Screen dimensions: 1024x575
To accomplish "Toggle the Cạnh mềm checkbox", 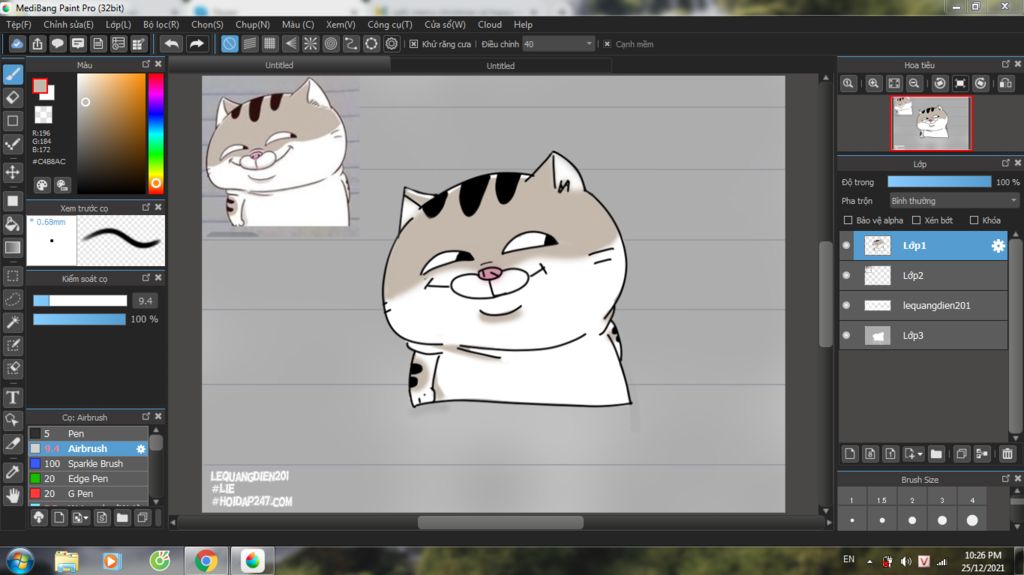I will [607, 44].
